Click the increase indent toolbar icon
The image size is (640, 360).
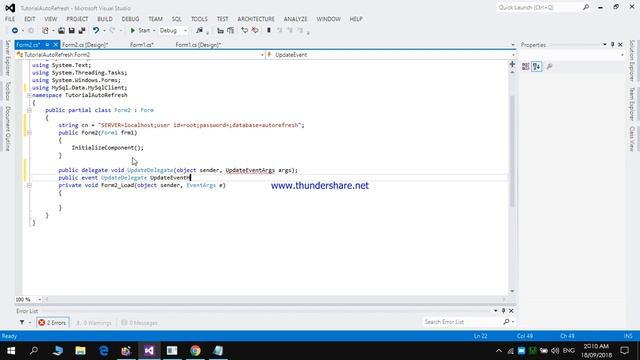[231, 31]
